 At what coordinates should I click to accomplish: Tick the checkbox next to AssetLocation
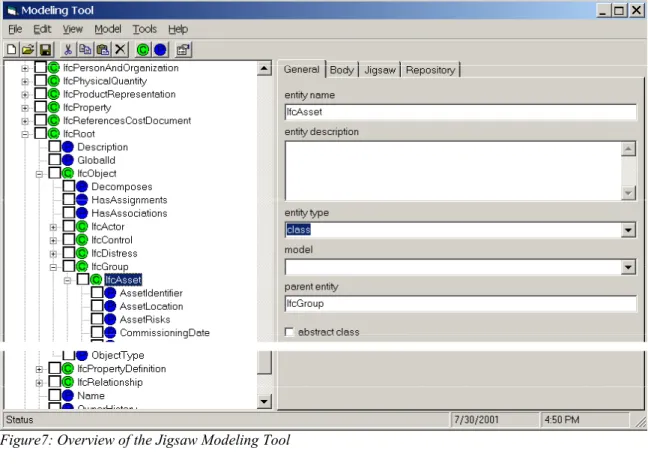pyautogui.click(x=97, y=306)
